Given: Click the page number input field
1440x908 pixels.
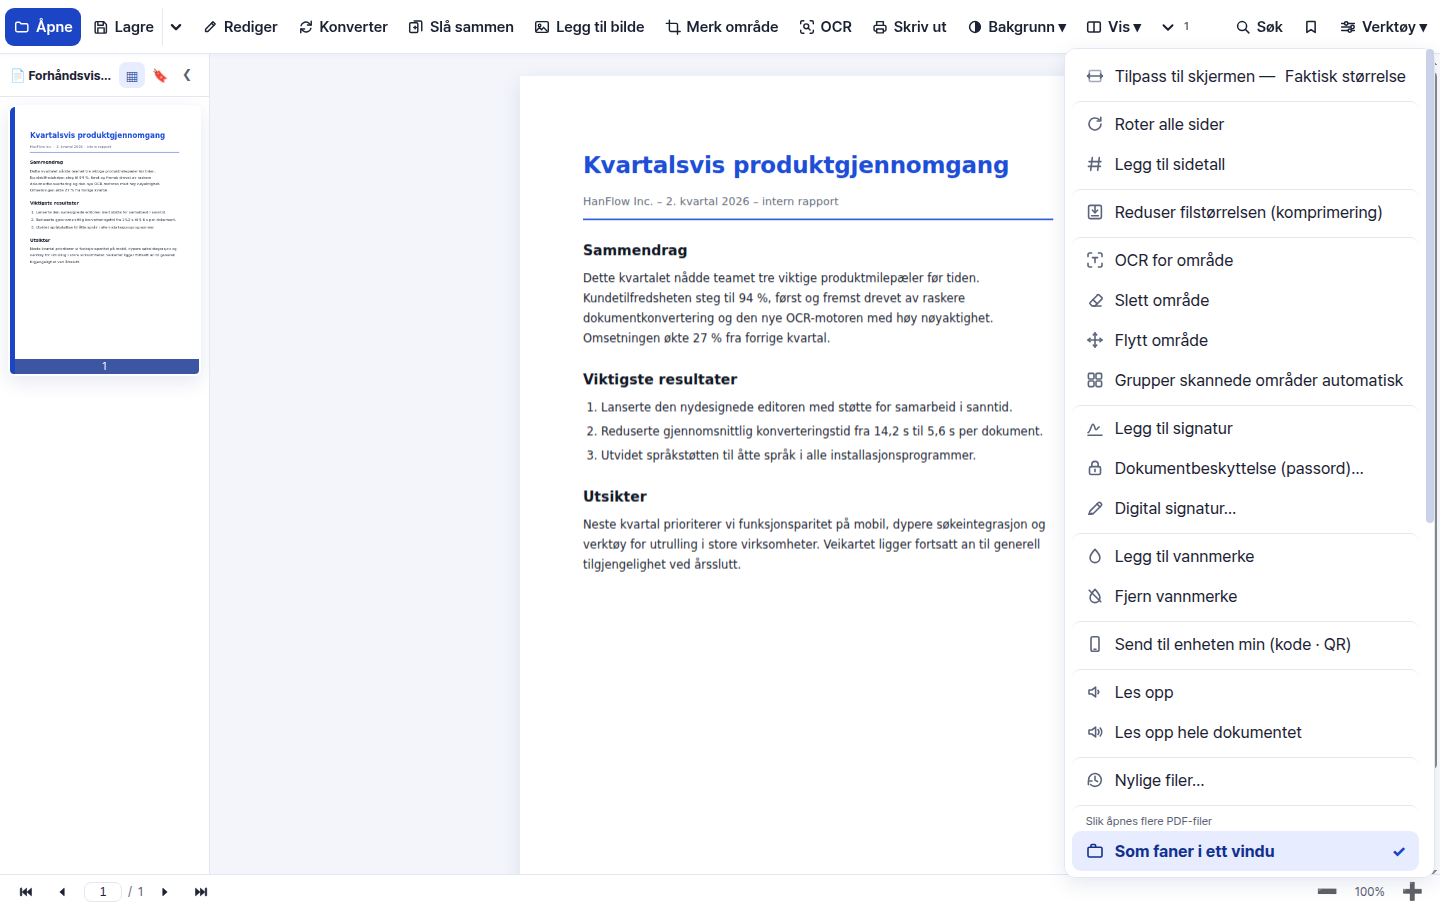Looking at the screenshot, I should tap(103, 892).
